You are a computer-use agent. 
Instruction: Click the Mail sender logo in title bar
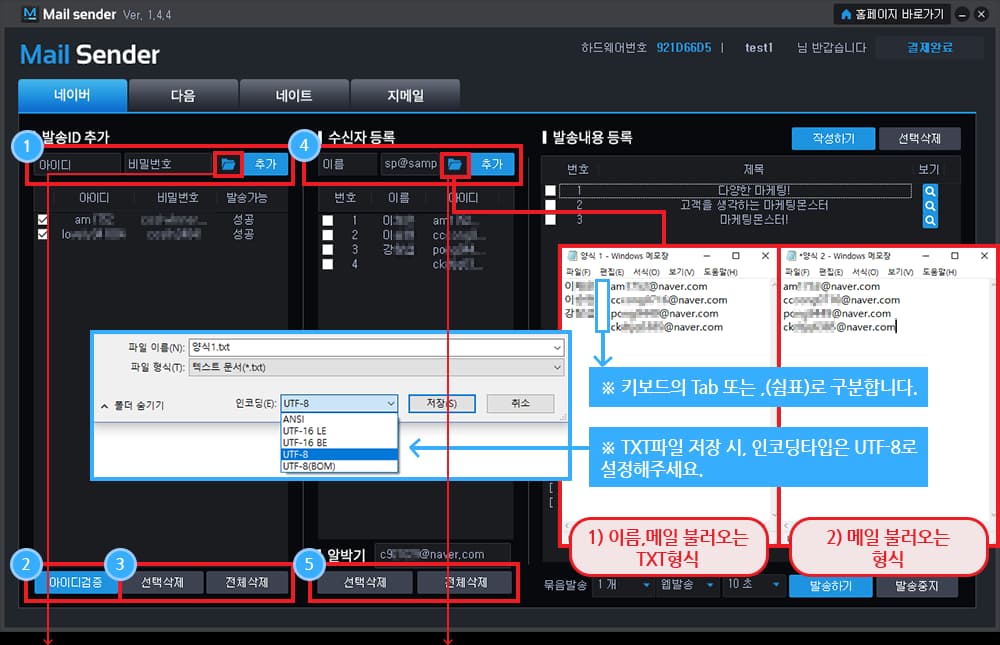point(29,13)
